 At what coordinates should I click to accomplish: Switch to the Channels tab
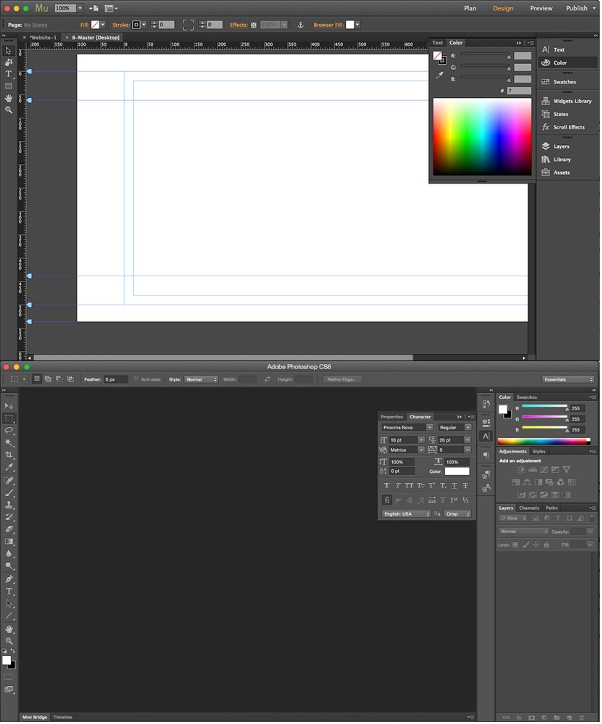pos(529,508)
